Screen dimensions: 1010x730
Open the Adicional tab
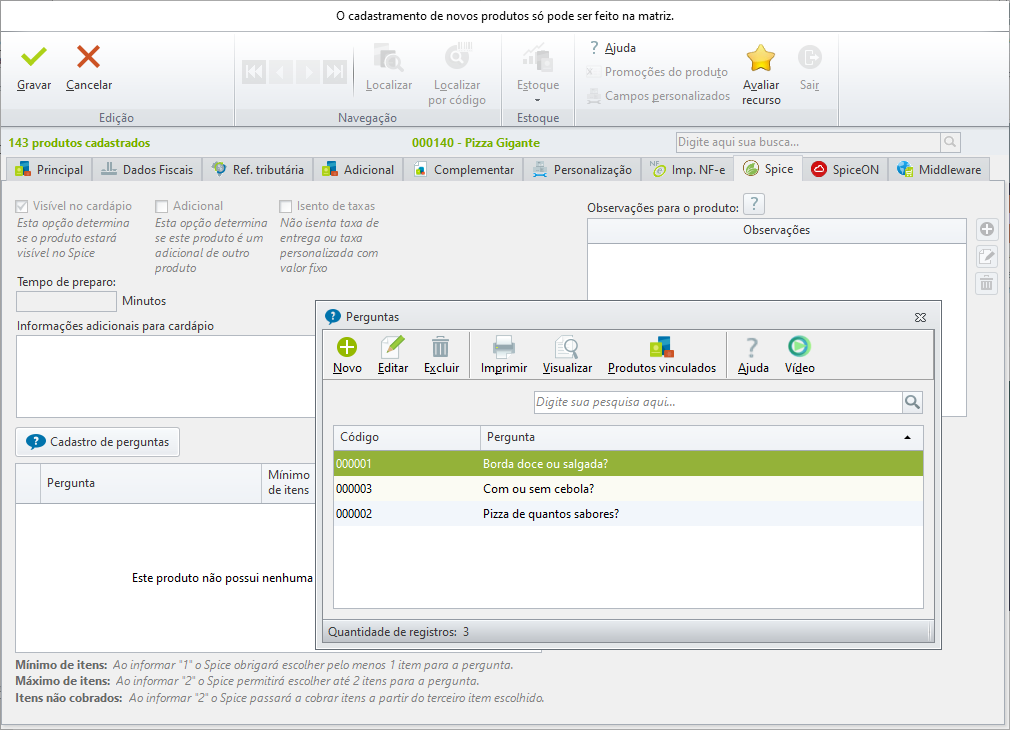[358, 169]
